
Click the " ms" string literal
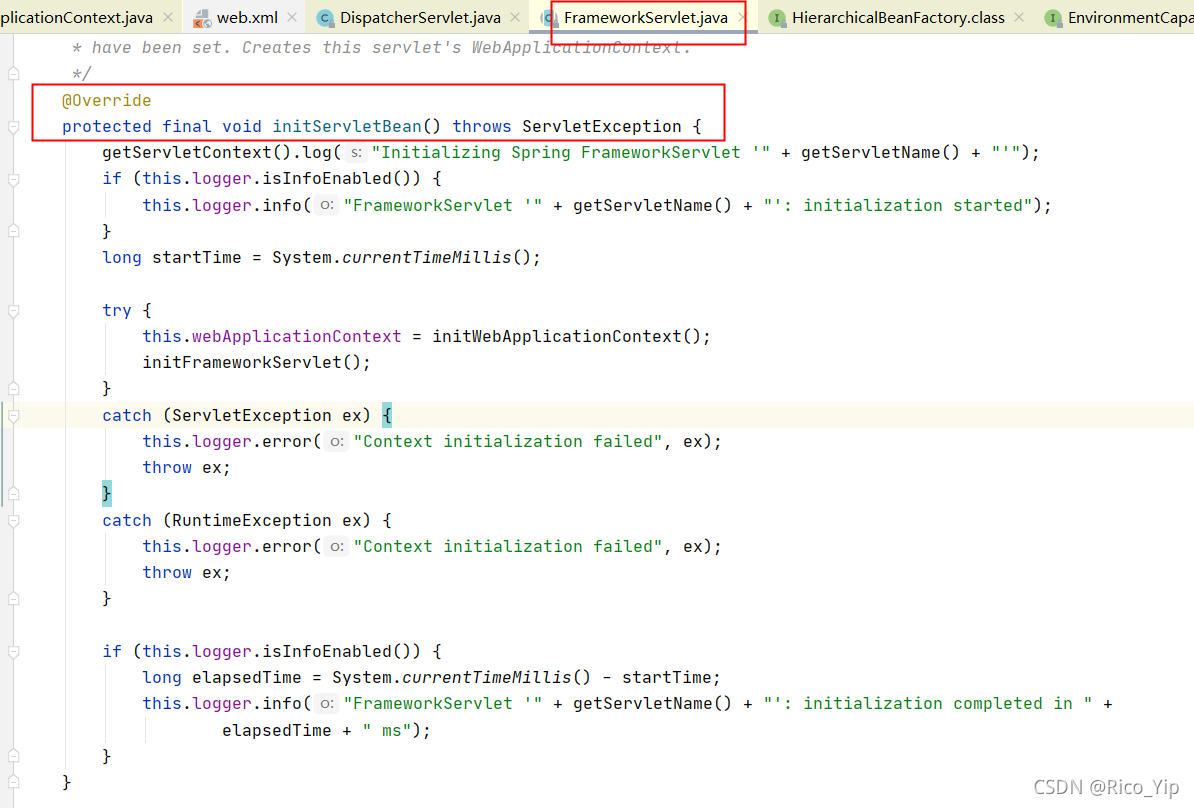pos(387,730)
